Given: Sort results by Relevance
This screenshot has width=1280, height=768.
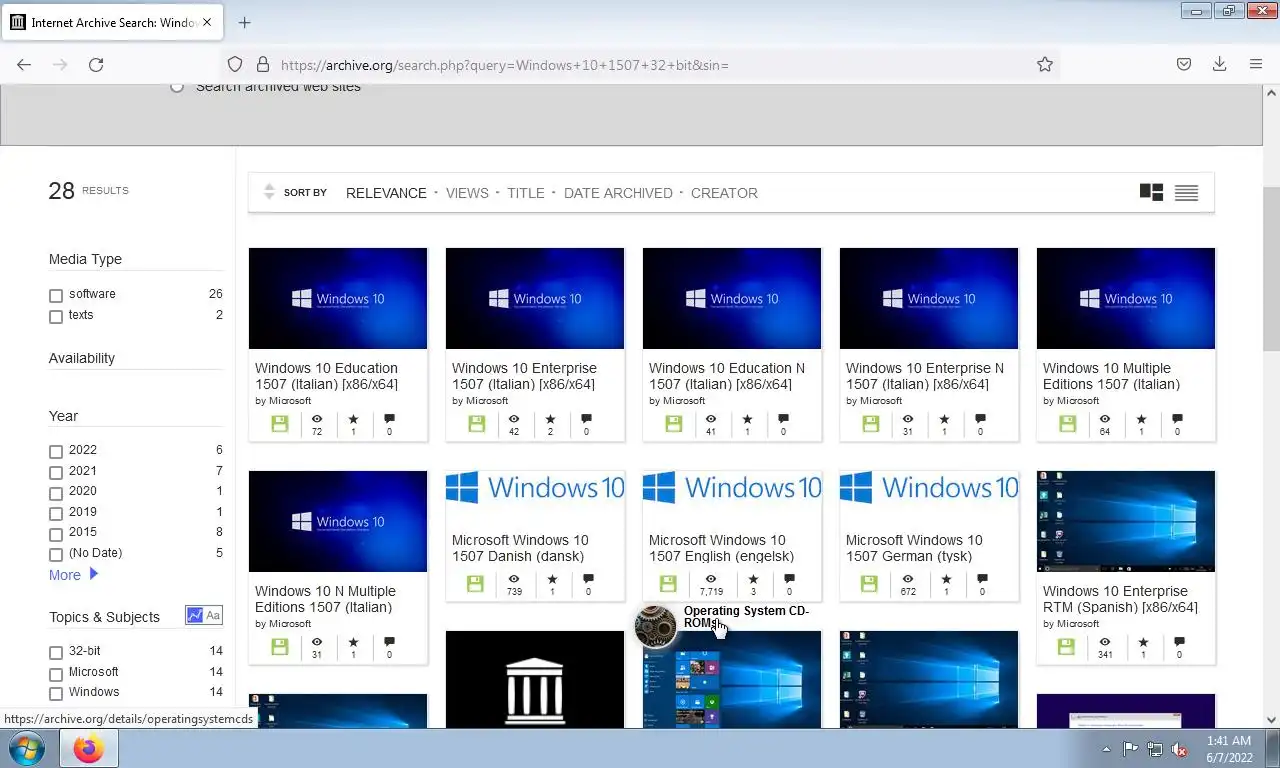Looking at the screenshot, I should [x=386, y=193].
